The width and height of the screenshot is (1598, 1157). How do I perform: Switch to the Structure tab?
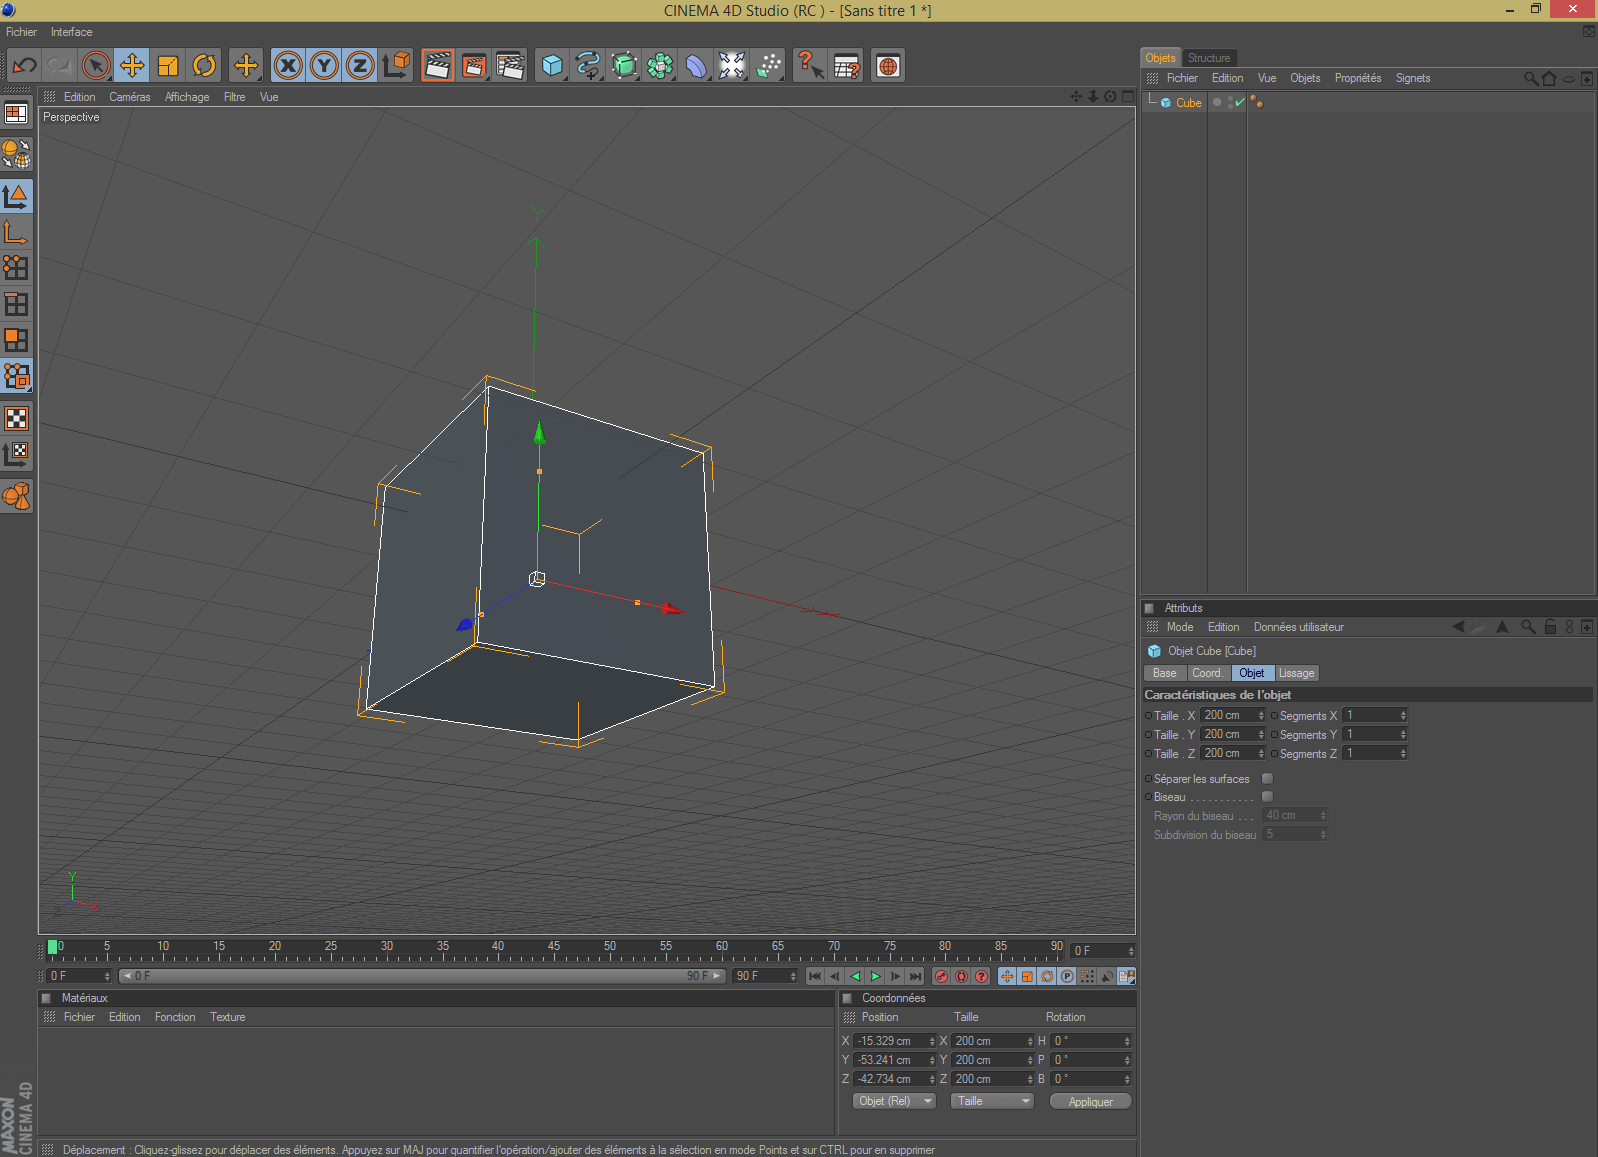coord(1209,58)
